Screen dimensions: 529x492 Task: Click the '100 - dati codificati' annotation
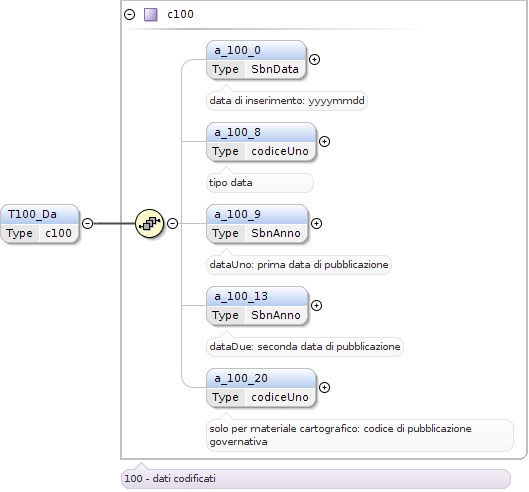(316, 479)
